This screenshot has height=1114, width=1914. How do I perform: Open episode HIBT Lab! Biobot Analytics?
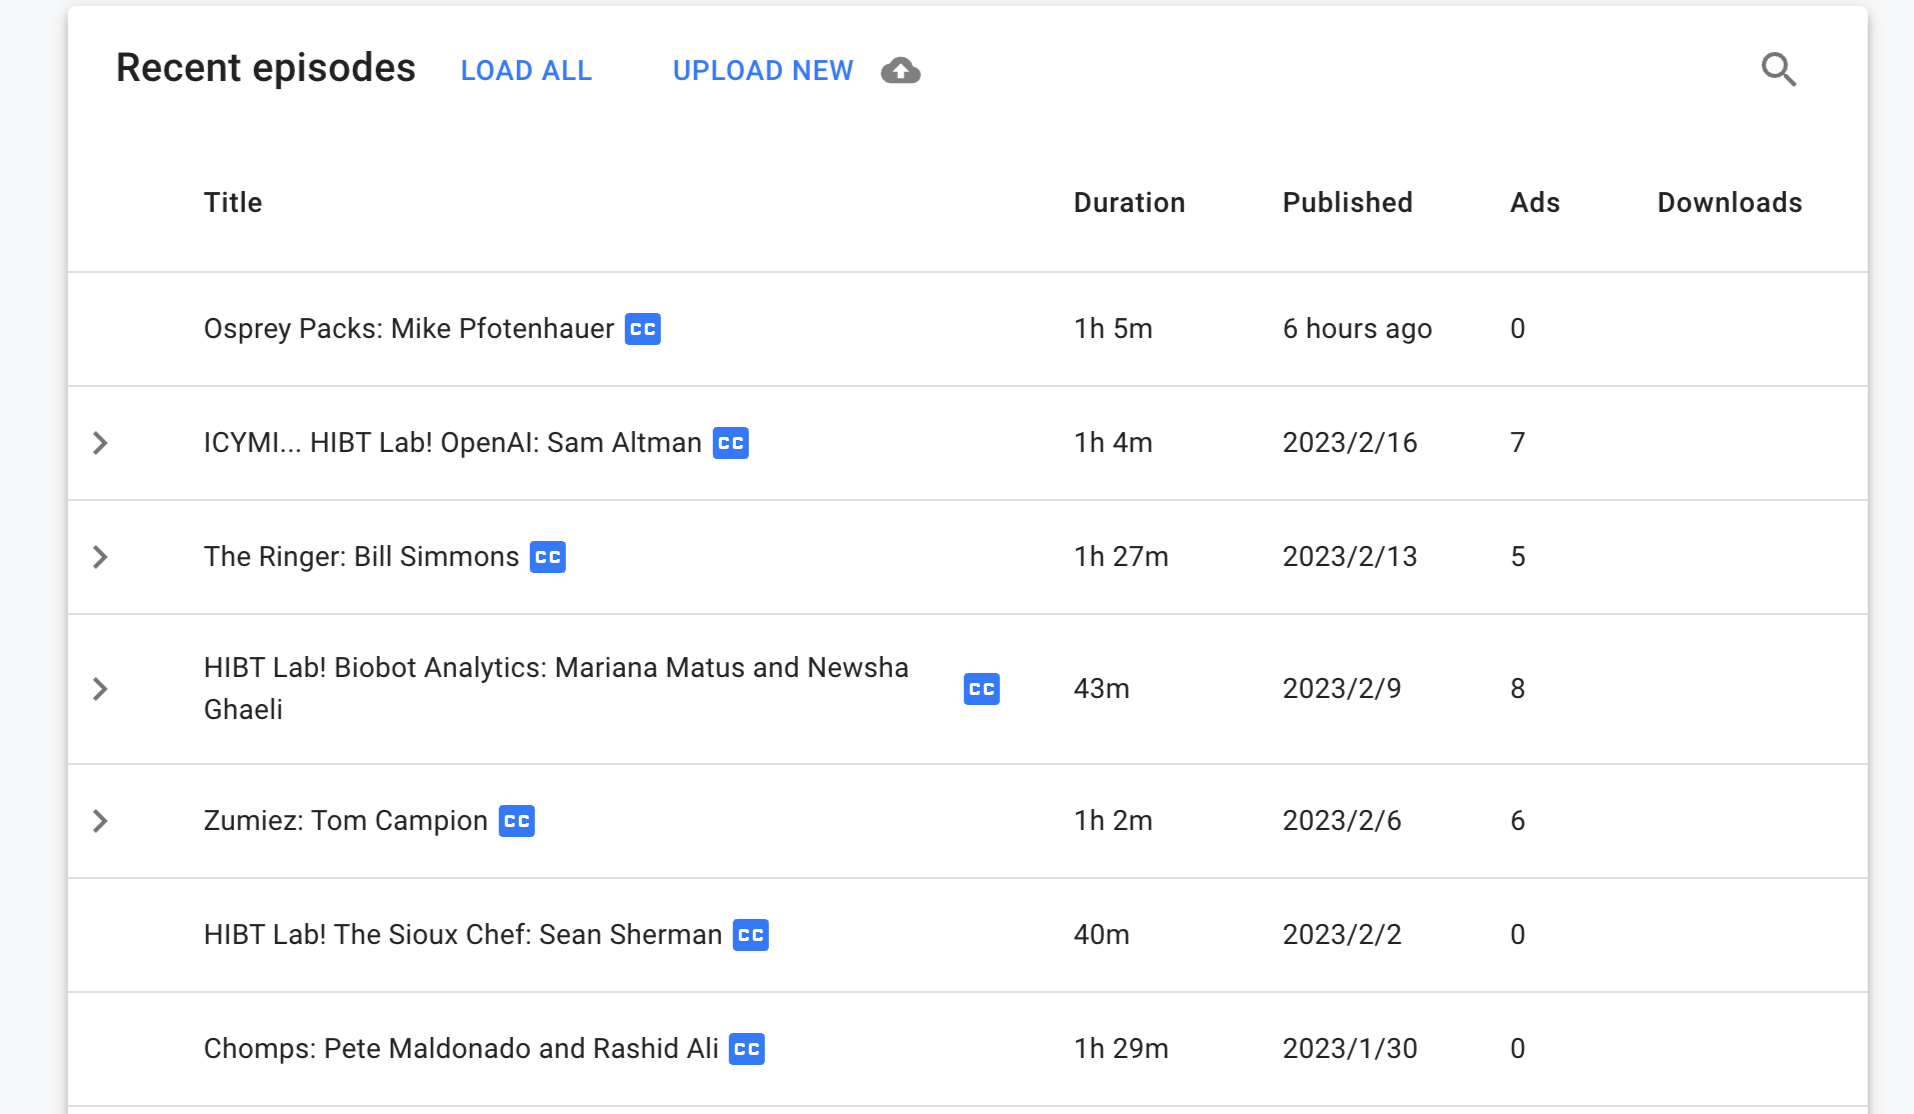tap(556, 689)
